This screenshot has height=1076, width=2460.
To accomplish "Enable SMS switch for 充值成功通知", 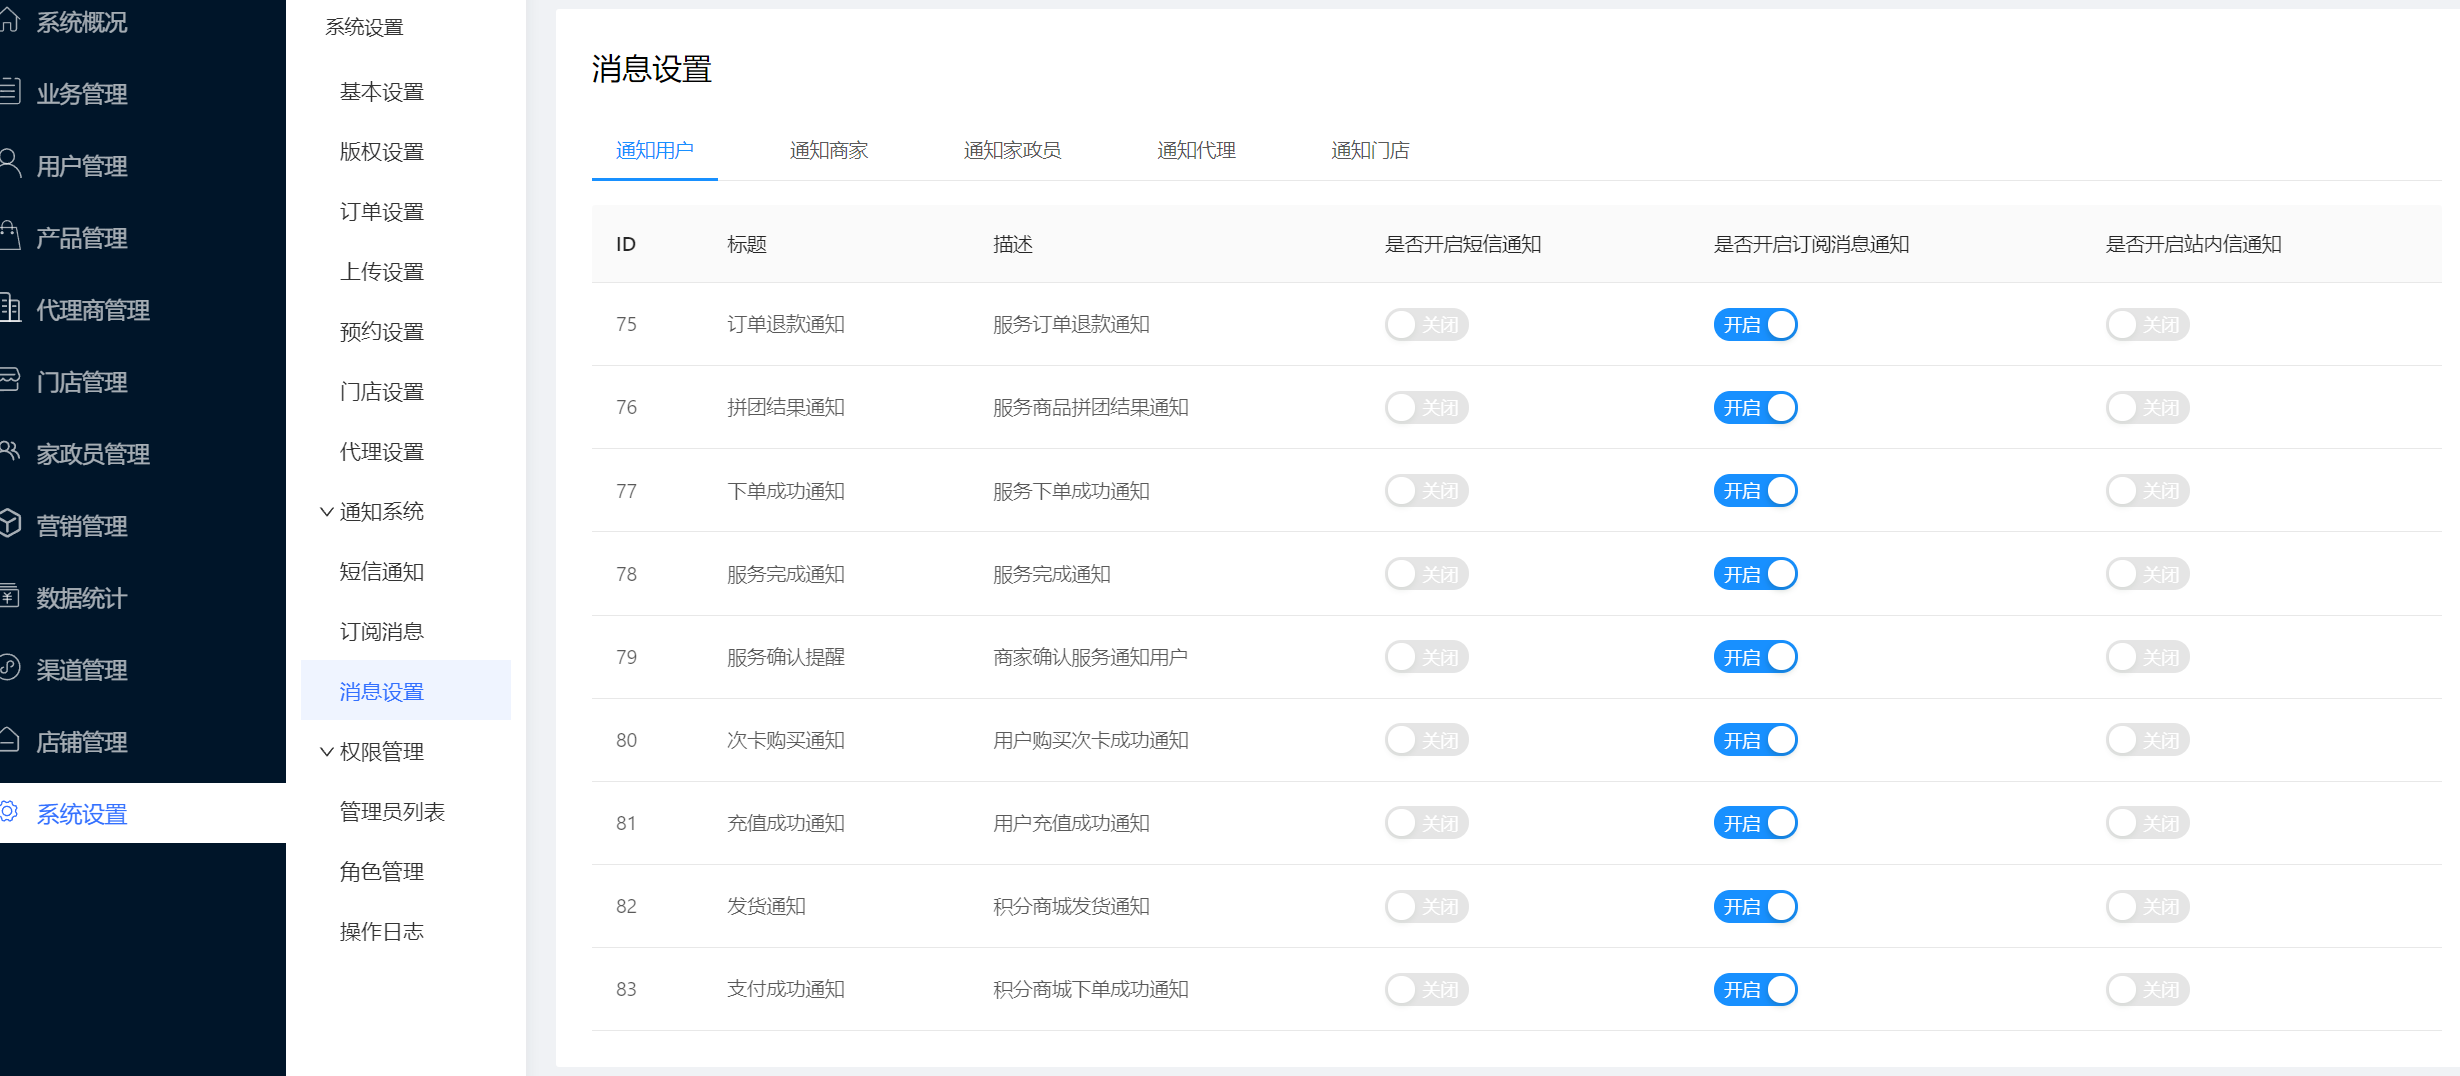I will coord(1426,823).
